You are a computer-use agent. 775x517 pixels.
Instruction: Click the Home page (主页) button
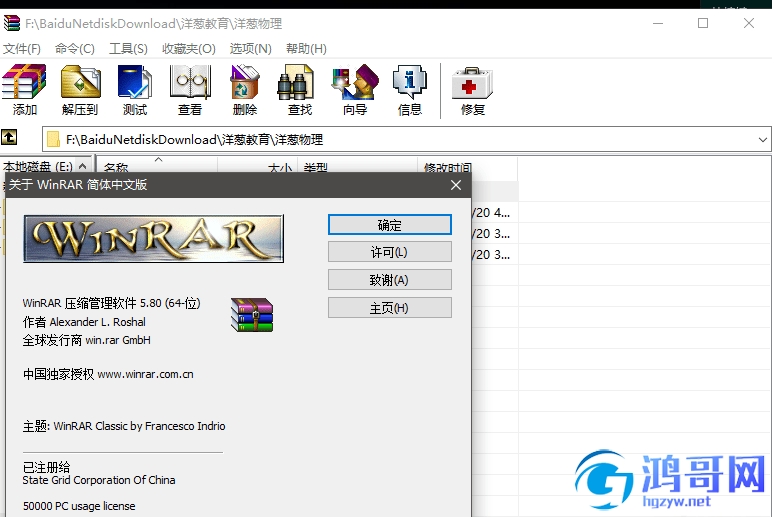[389, 308]
